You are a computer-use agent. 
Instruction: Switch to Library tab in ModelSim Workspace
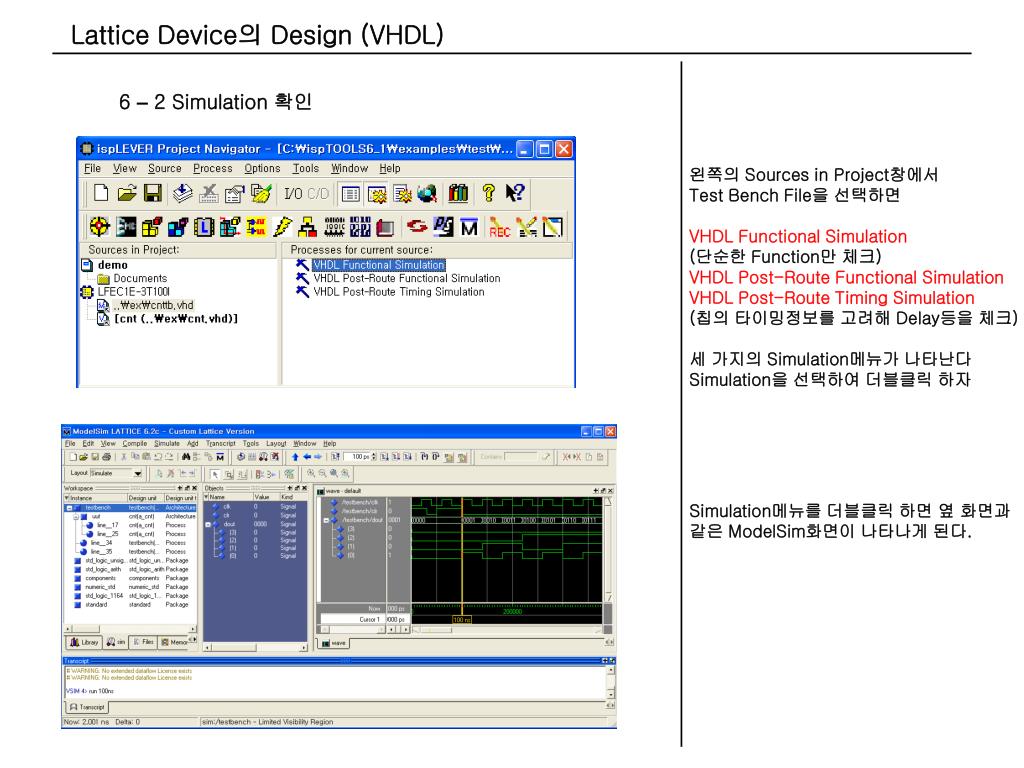point(84,643)
